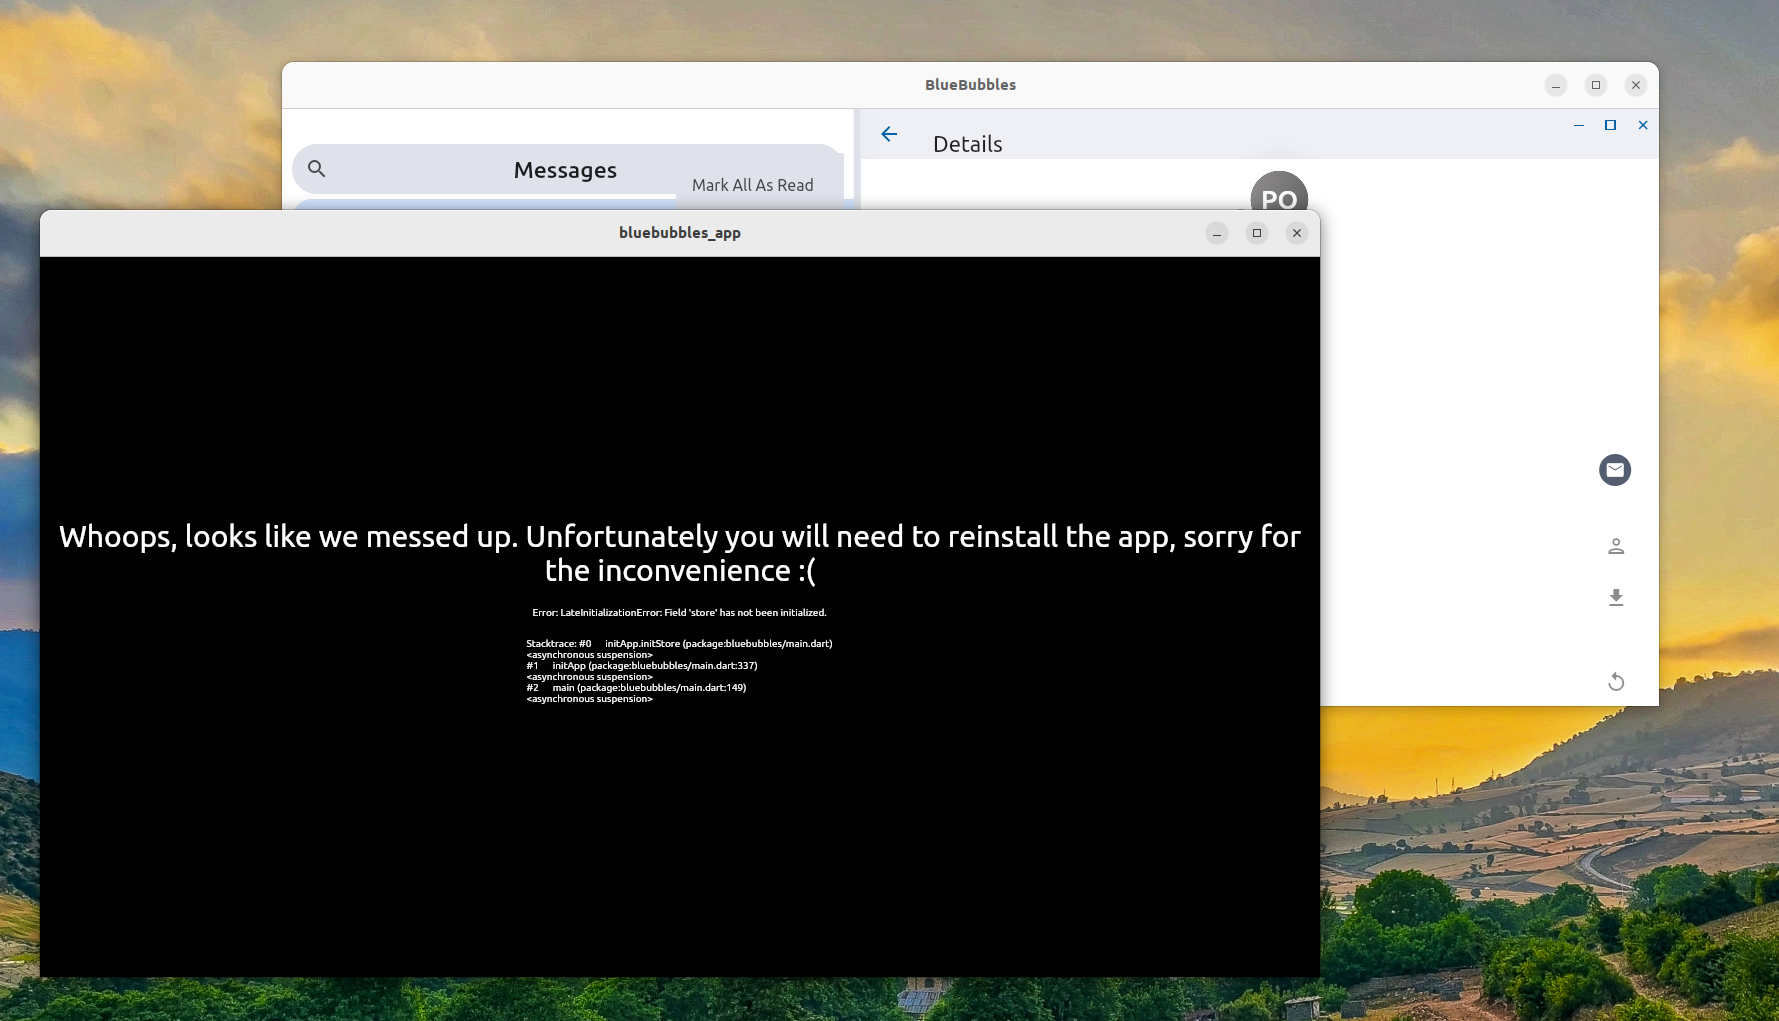1779x1021 pixels.
Task: Click the blue minimize icon on Details pane
Action: pyautogui.click(x=1578, y=126)
